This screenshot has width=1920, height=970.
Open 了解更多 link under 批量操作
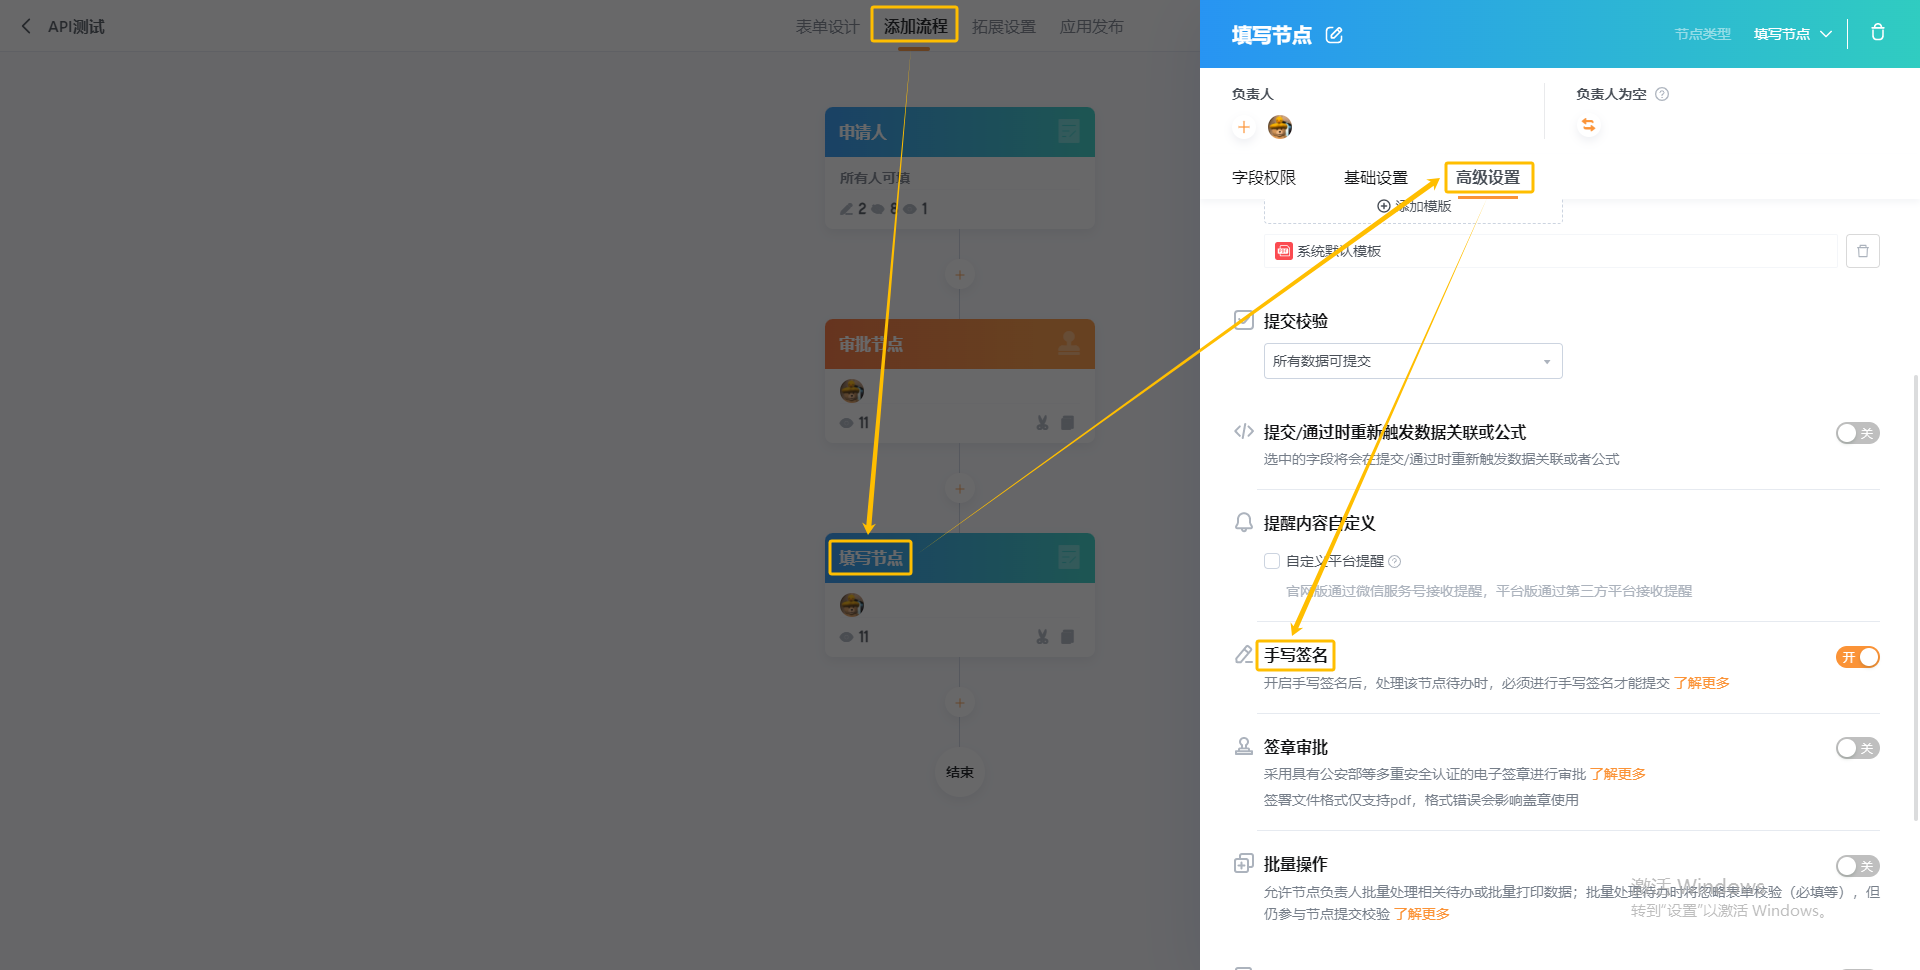tap(1422, 914)
